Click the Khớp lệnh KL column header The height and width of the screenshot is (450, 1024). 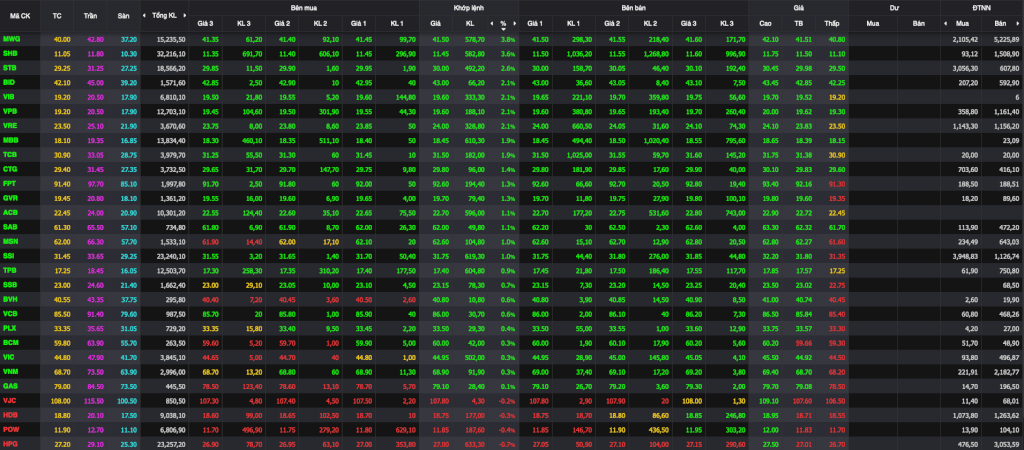point(470,24)
